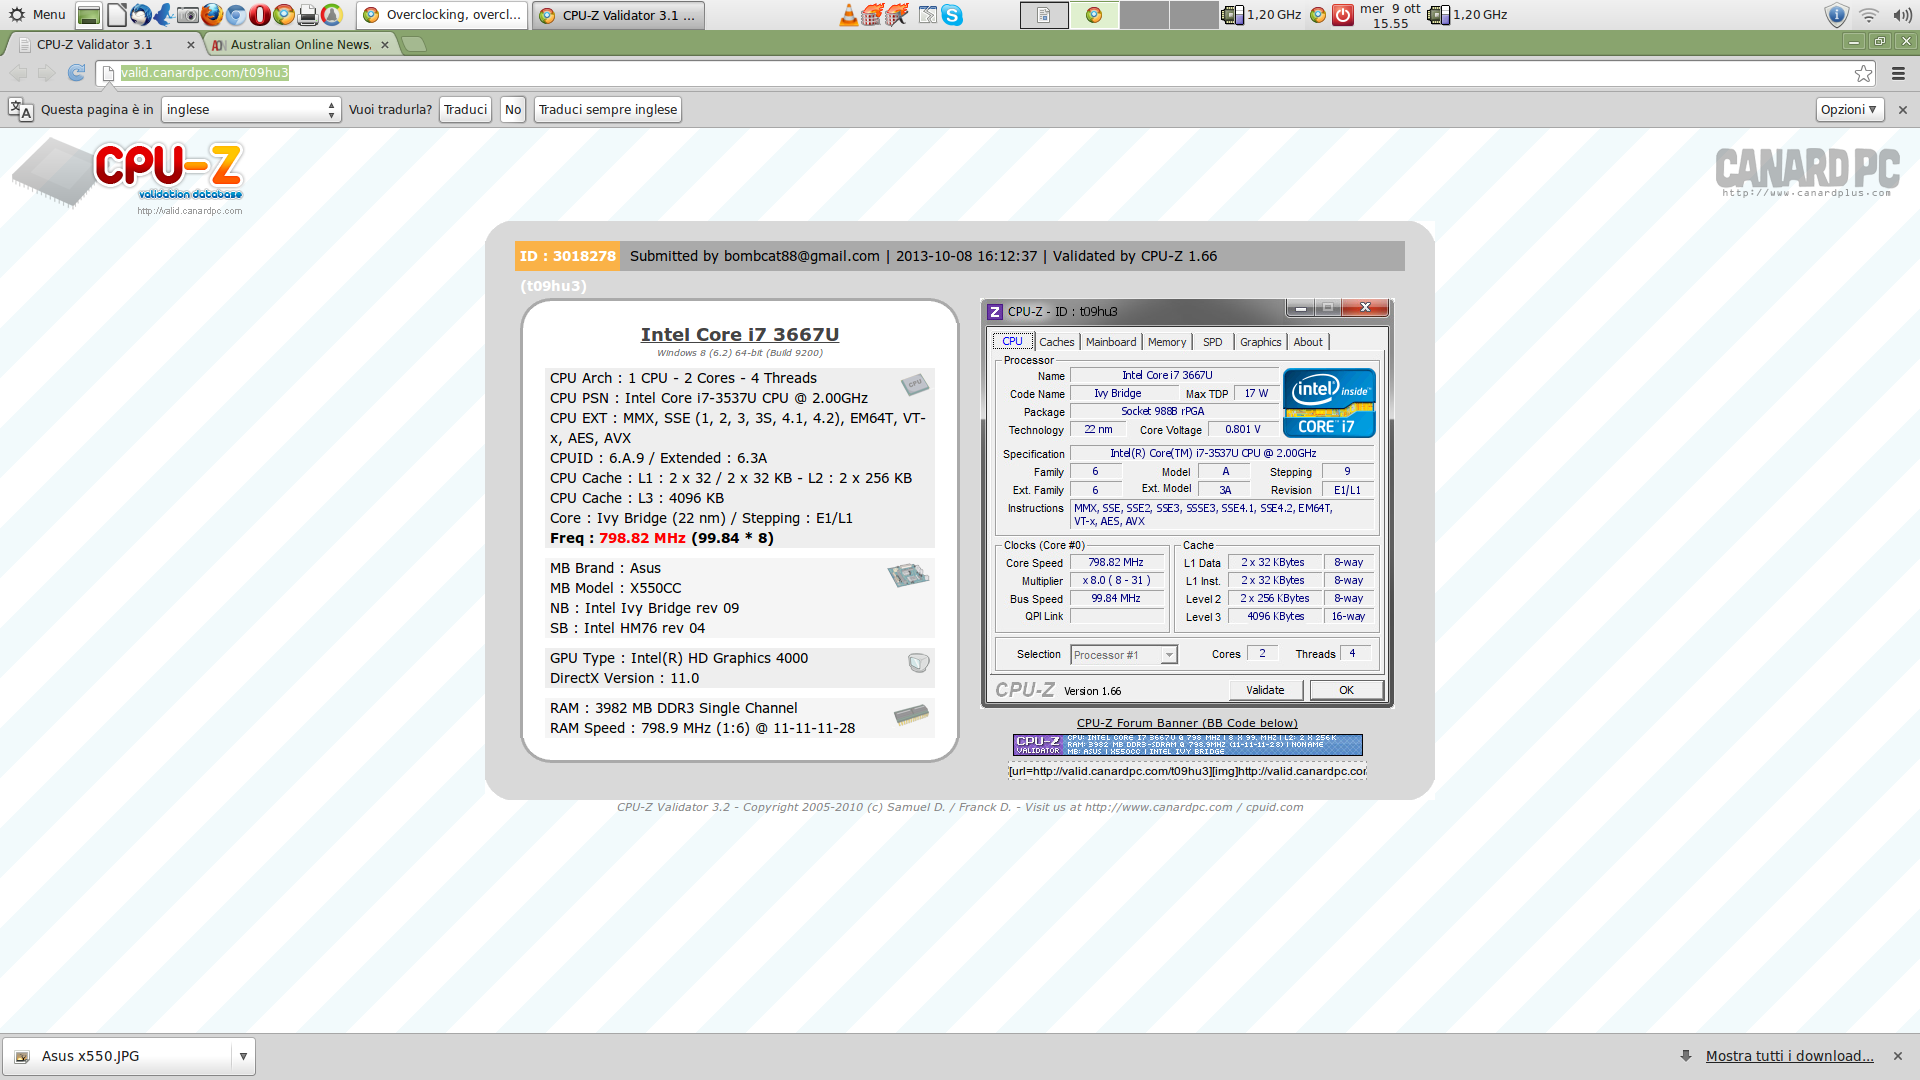Image resolution: width=1920 pixels, height=1080 pixels.
Task: Expand Asus x550.JPG download options arrow
Action: coord(243,1056)
